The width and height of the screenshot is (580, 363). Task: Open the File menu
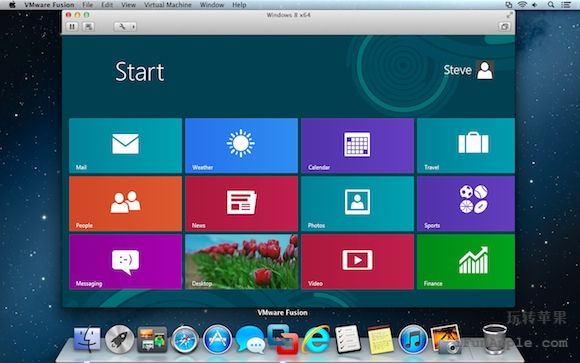pyautogui.click(x=88, y=5)
